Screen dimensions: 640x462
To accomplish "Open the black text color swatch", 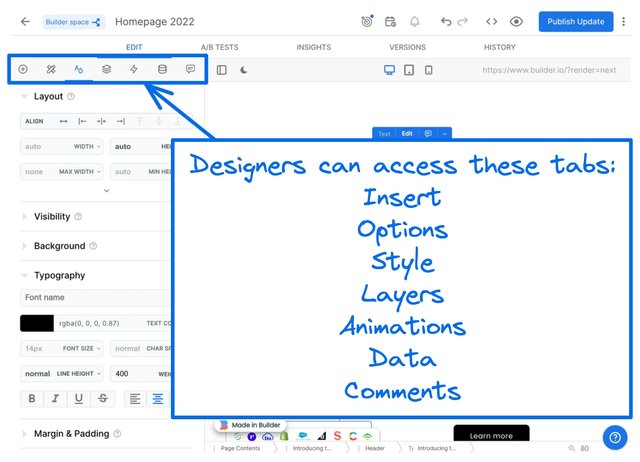I will coord(37,323).
